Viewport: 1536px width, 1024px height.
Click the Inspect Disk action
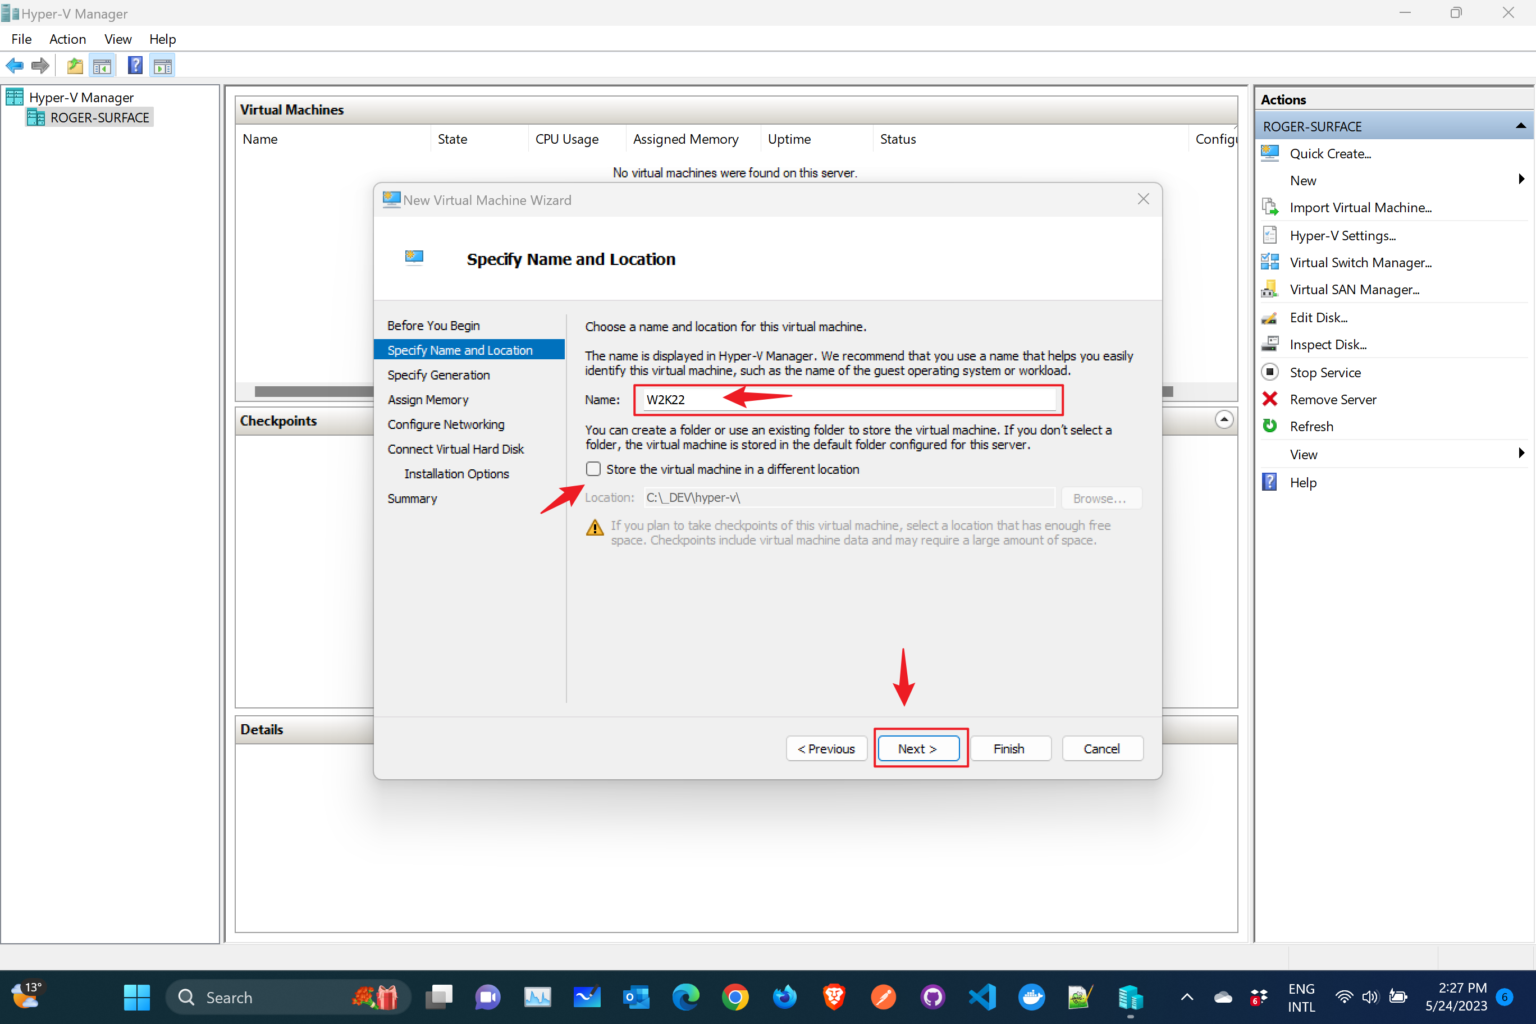[x=1327, y=344]
